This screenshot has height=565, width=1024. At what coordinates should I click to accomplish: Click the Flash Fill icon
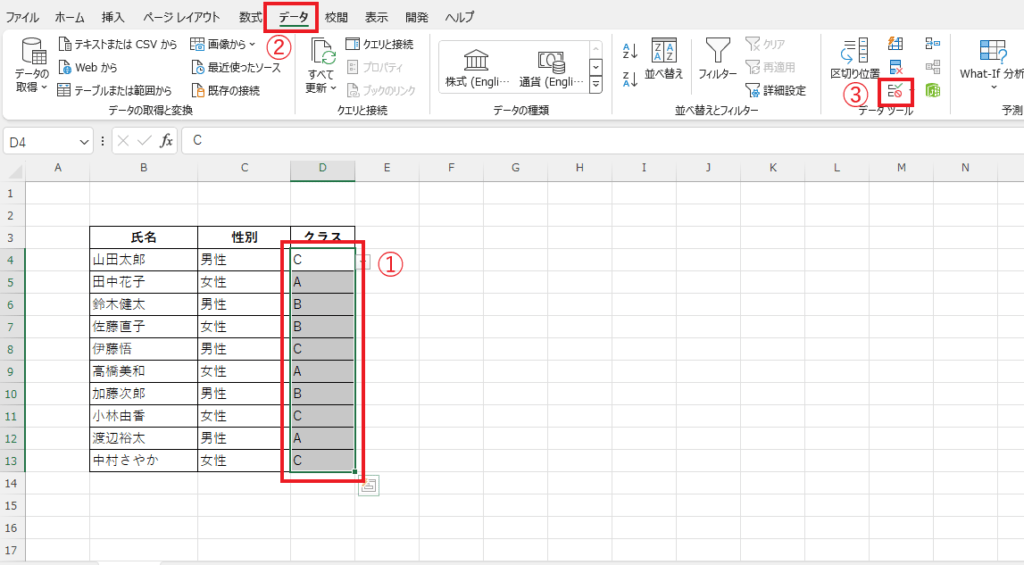point(895,44)
